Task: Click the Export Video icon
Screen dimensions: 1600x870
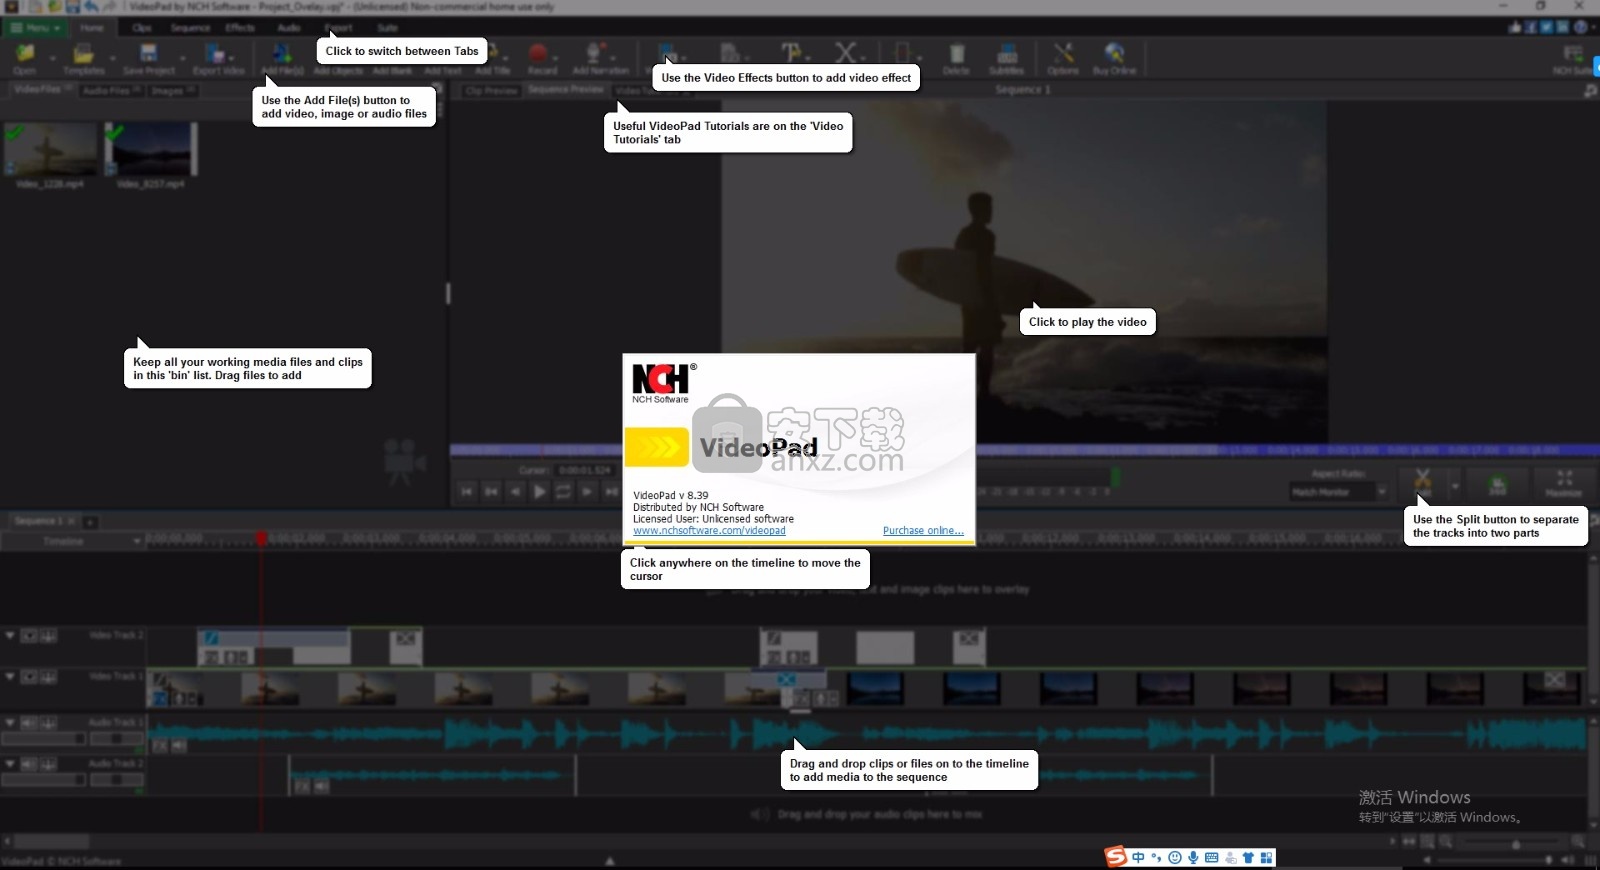Action: pyautogui.click(x=214, y=53)
